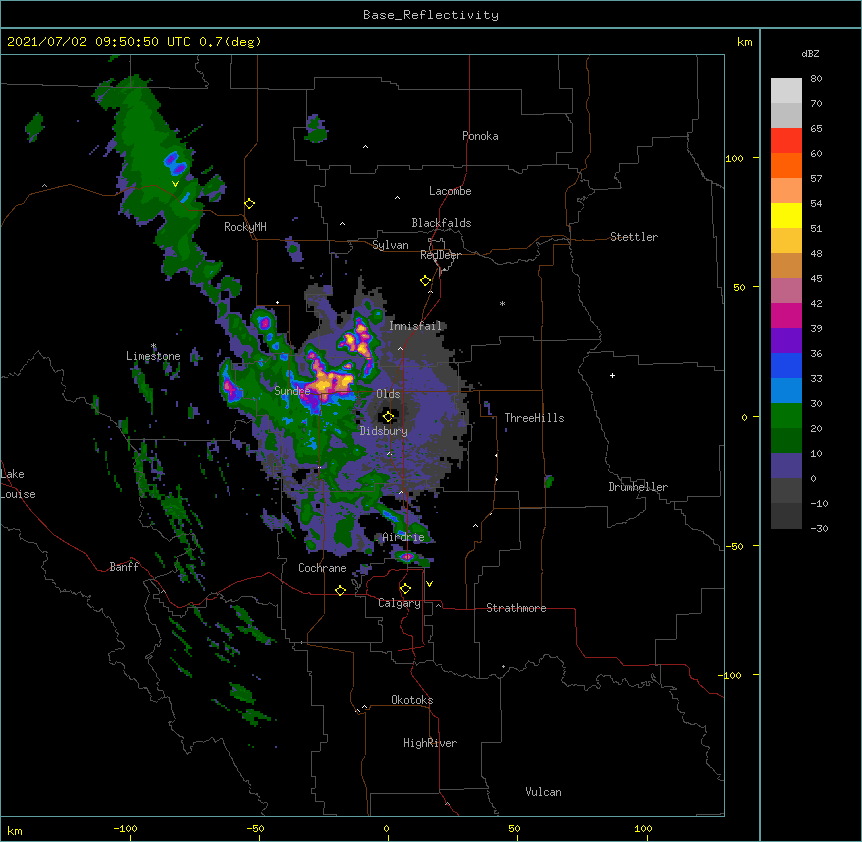The width and height of the screenshot is (862, 842).
Task: Click the yellow diamond marker above Calgary label
Action: (x=405, y=589)
